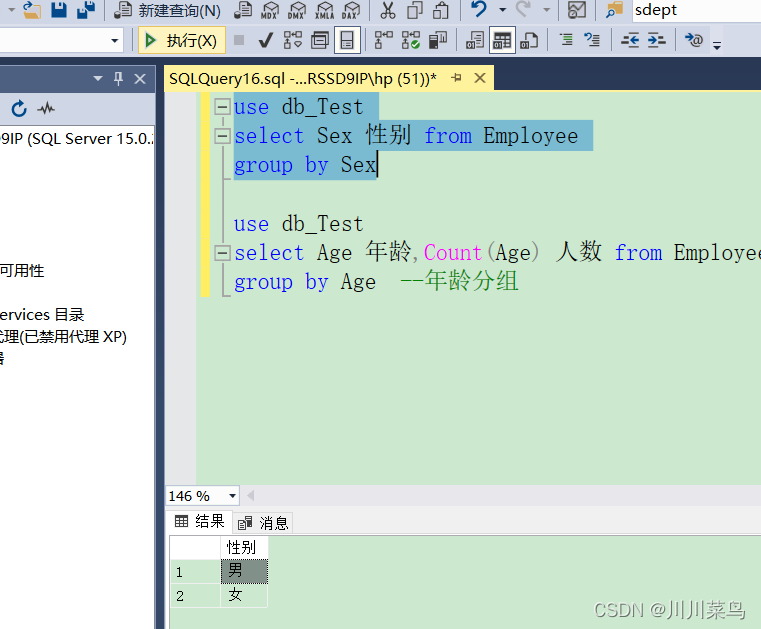The height and width of the screenshot is (629, 761).
Task: Open a new MDX query
Action: click(270, 10)
